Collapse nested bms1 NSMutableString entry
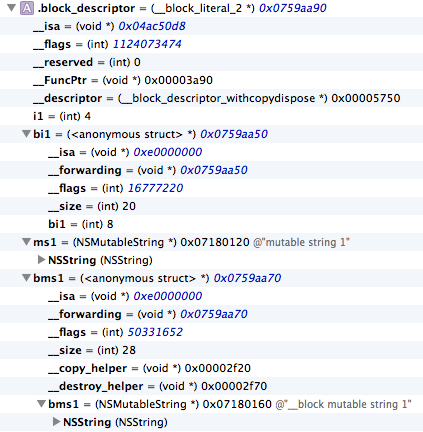The width and height of the screenshot is (423, 432). (x=41, y=404)
